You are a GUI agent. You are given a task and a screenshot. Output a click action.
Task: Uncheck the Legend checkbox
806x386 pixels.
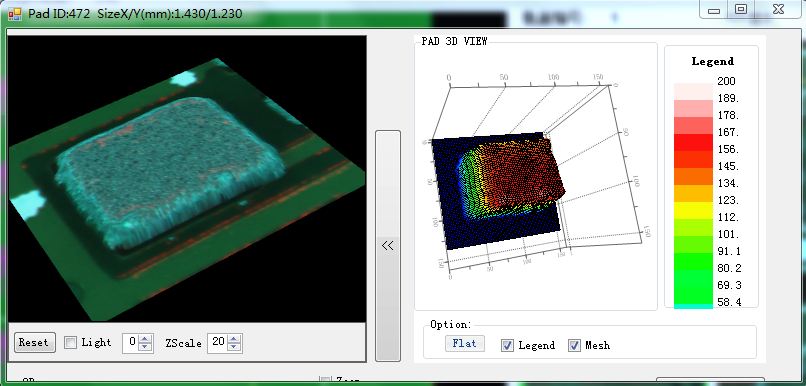(x=507, y=345)
